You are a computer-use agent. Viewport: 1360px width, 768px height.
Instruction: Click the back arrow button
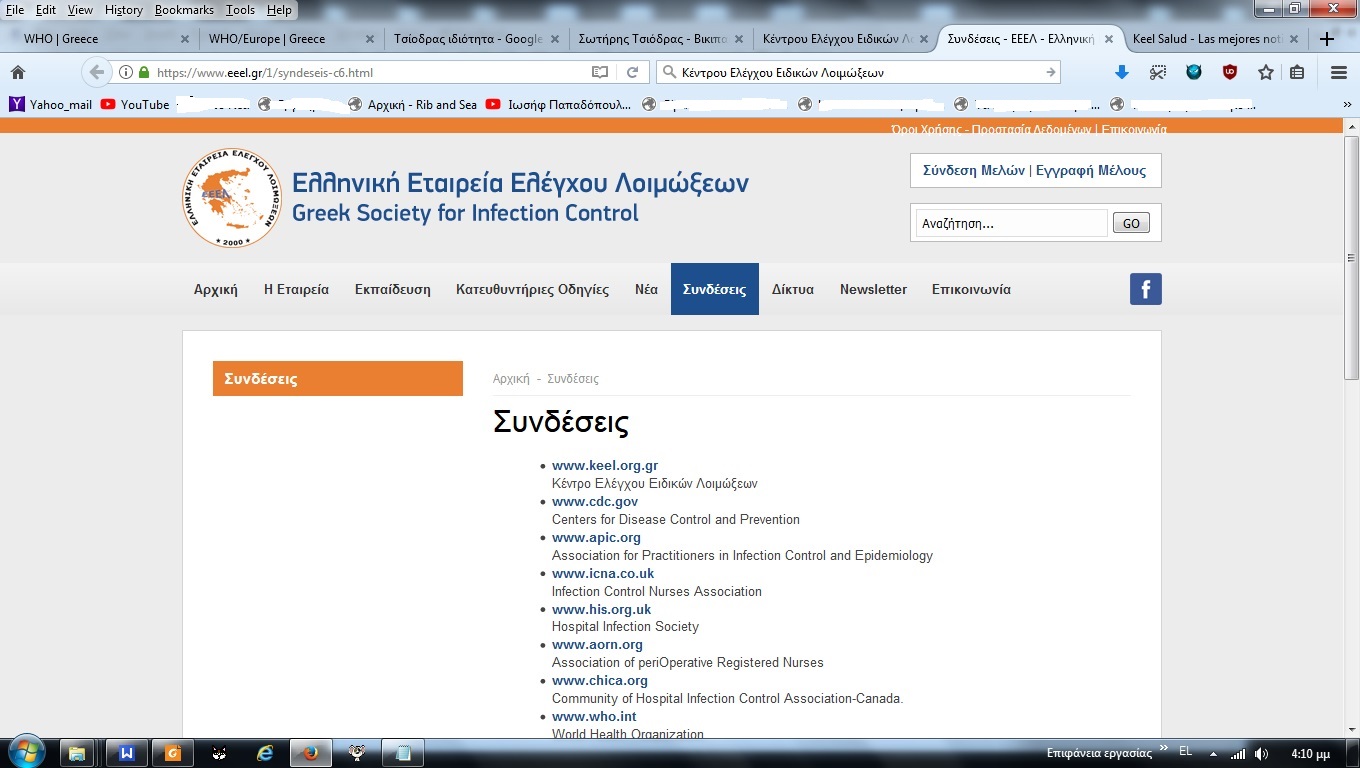[x=97, y=72]
